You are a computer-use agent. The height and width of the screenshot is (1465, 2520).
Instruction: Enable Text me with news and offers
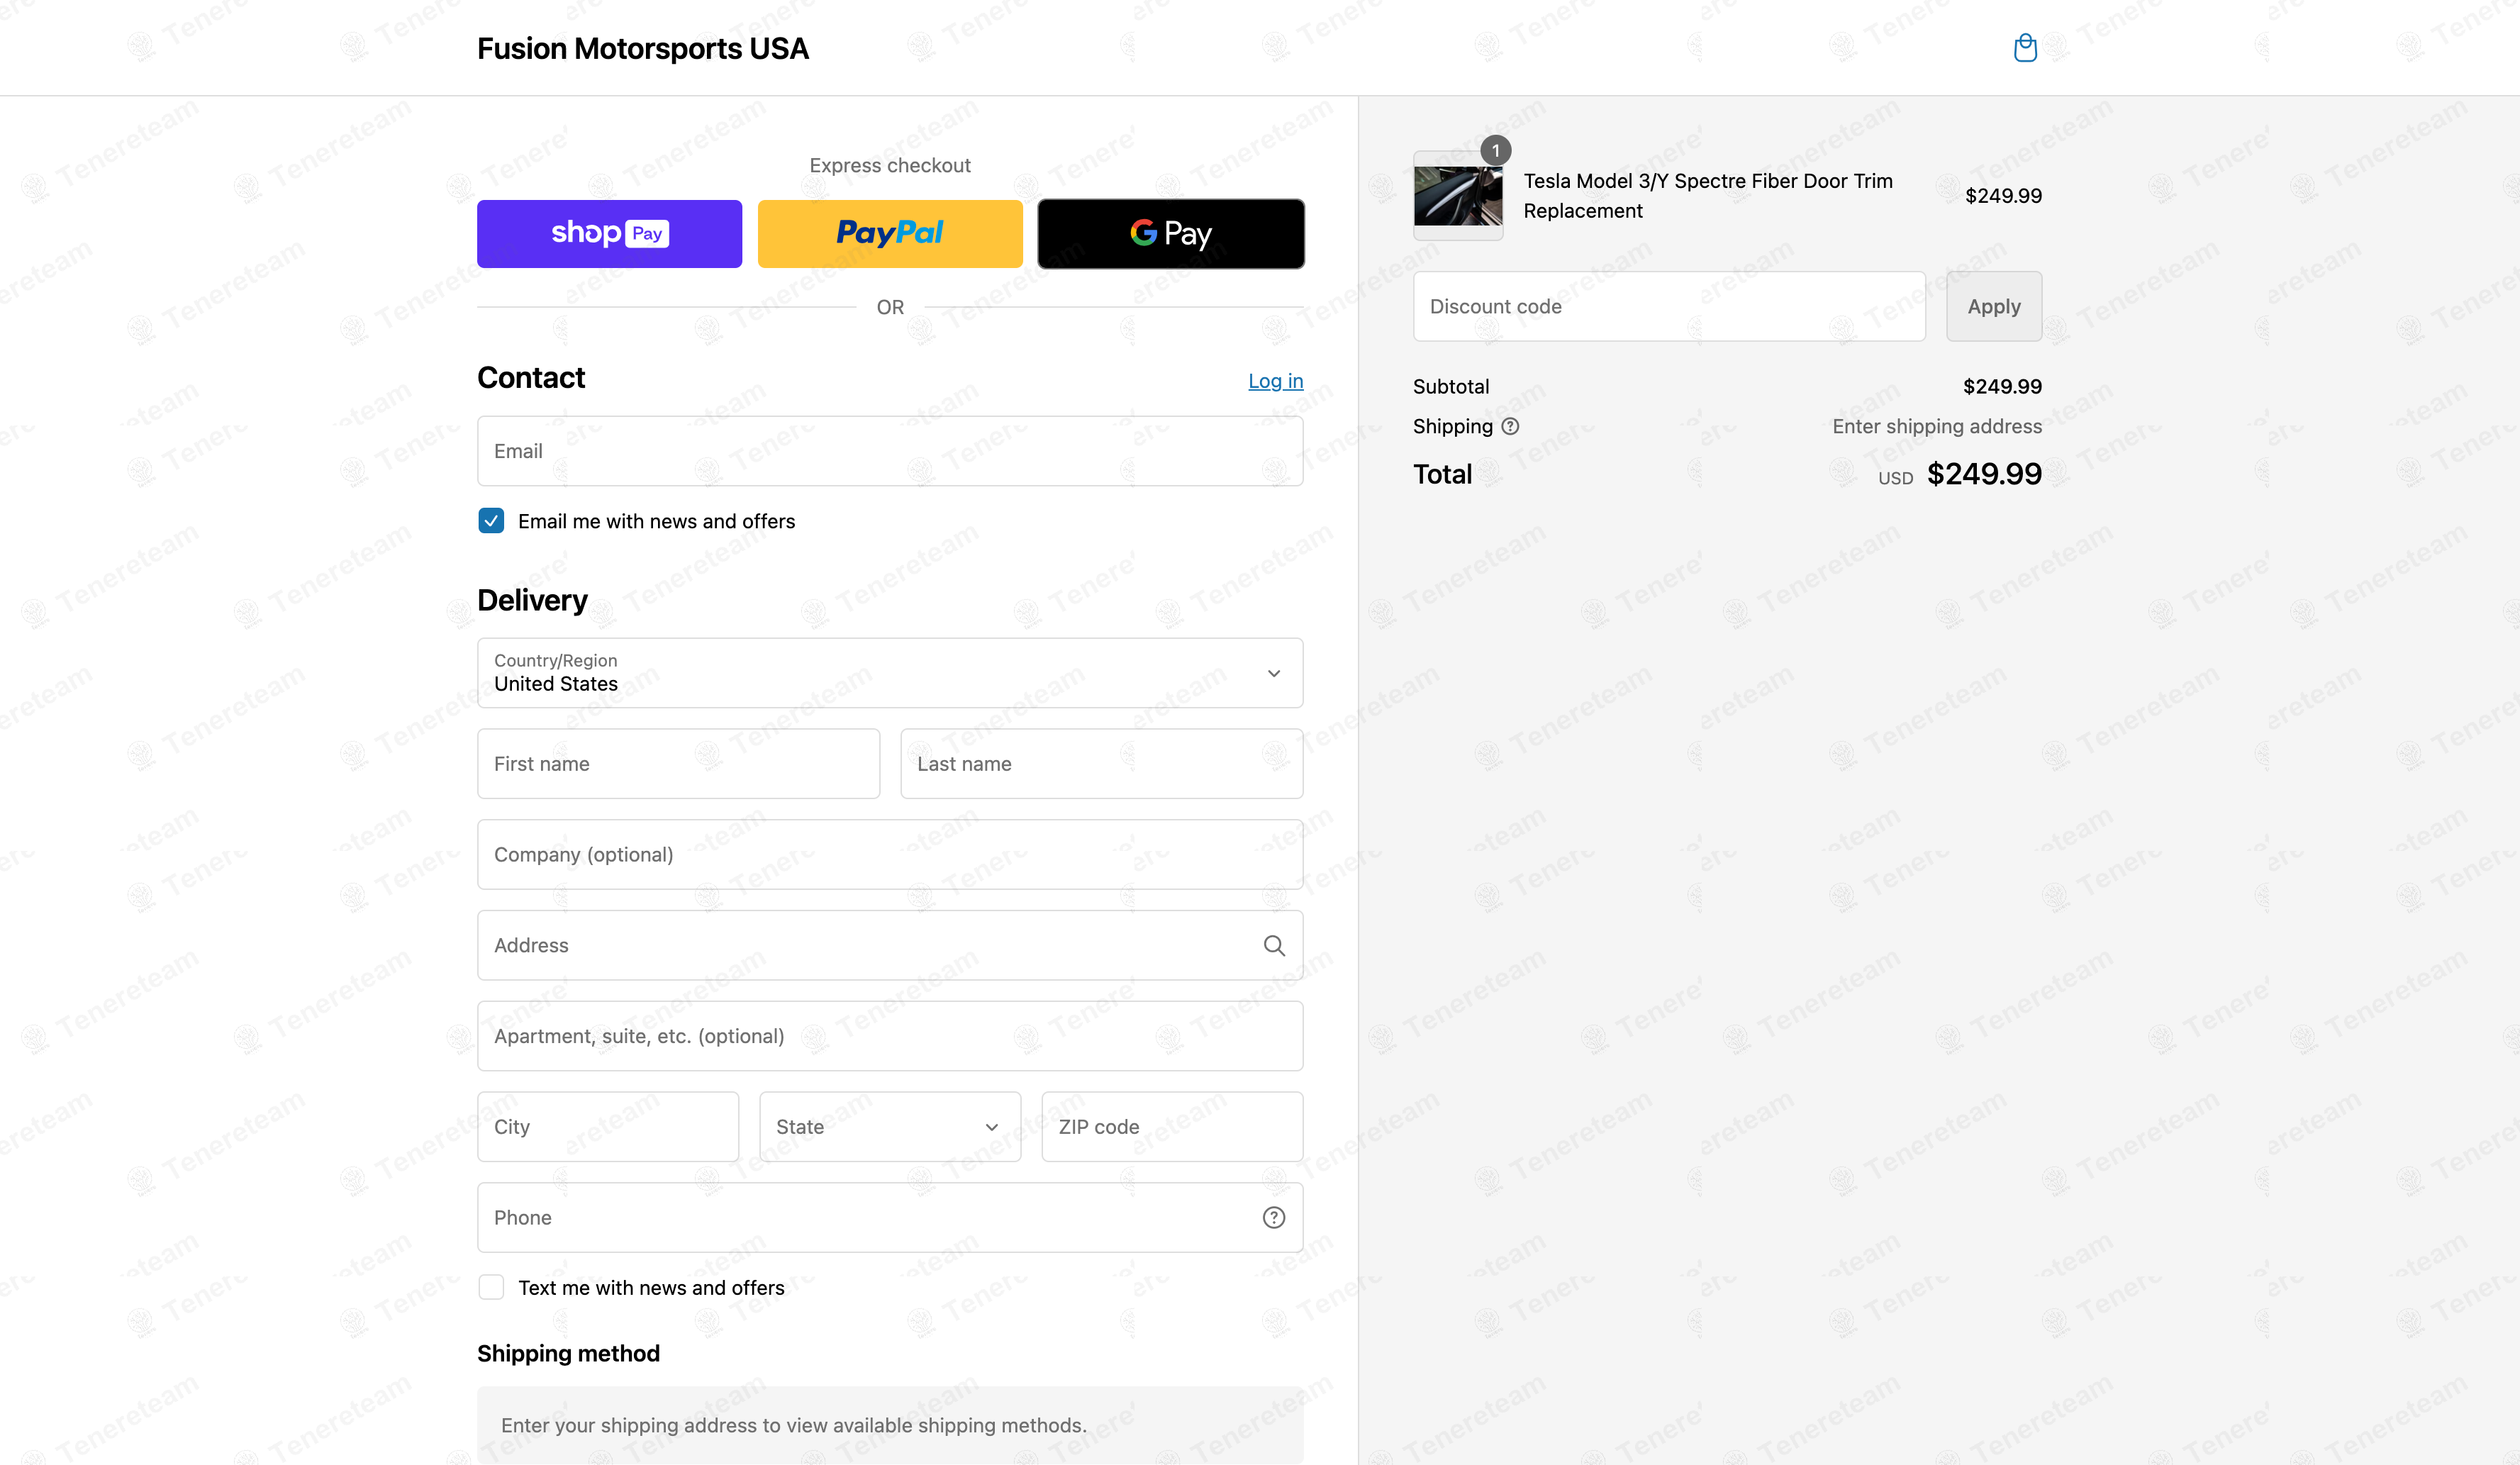491,1287
